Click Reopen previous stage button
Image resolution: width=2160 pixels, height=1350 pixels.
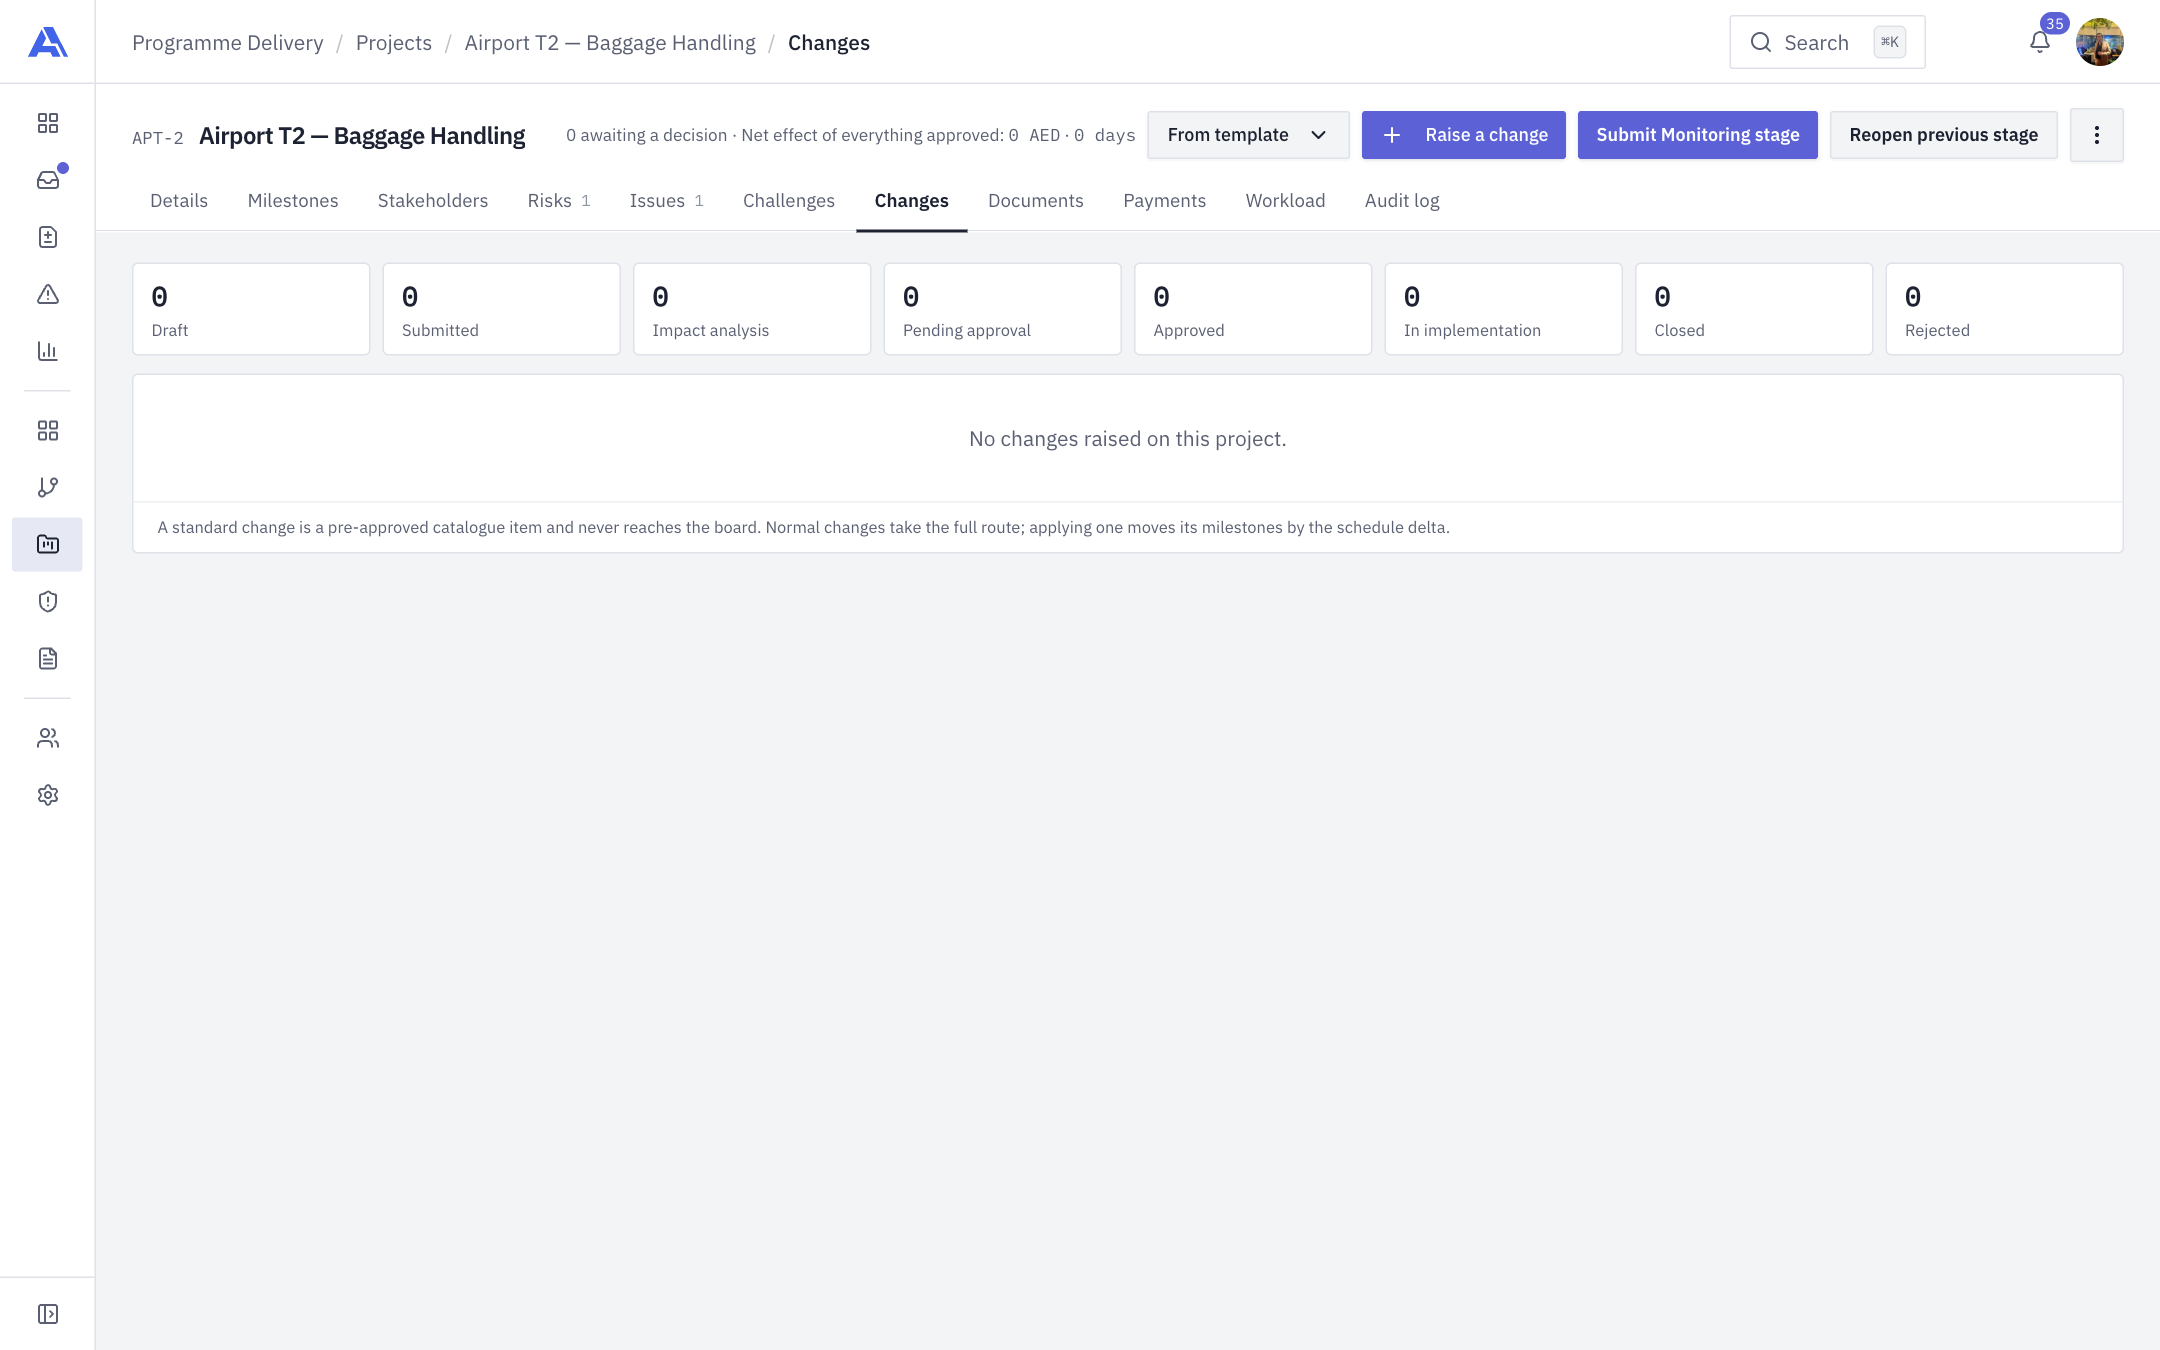click(1943, 135)
